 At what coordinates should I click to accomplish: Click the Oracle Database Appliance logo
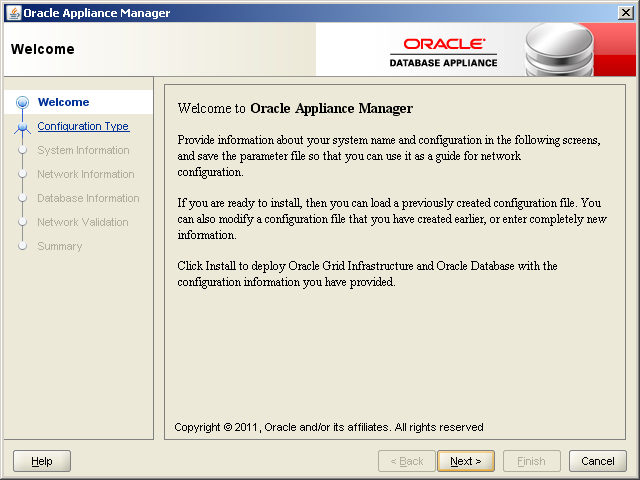444,52
